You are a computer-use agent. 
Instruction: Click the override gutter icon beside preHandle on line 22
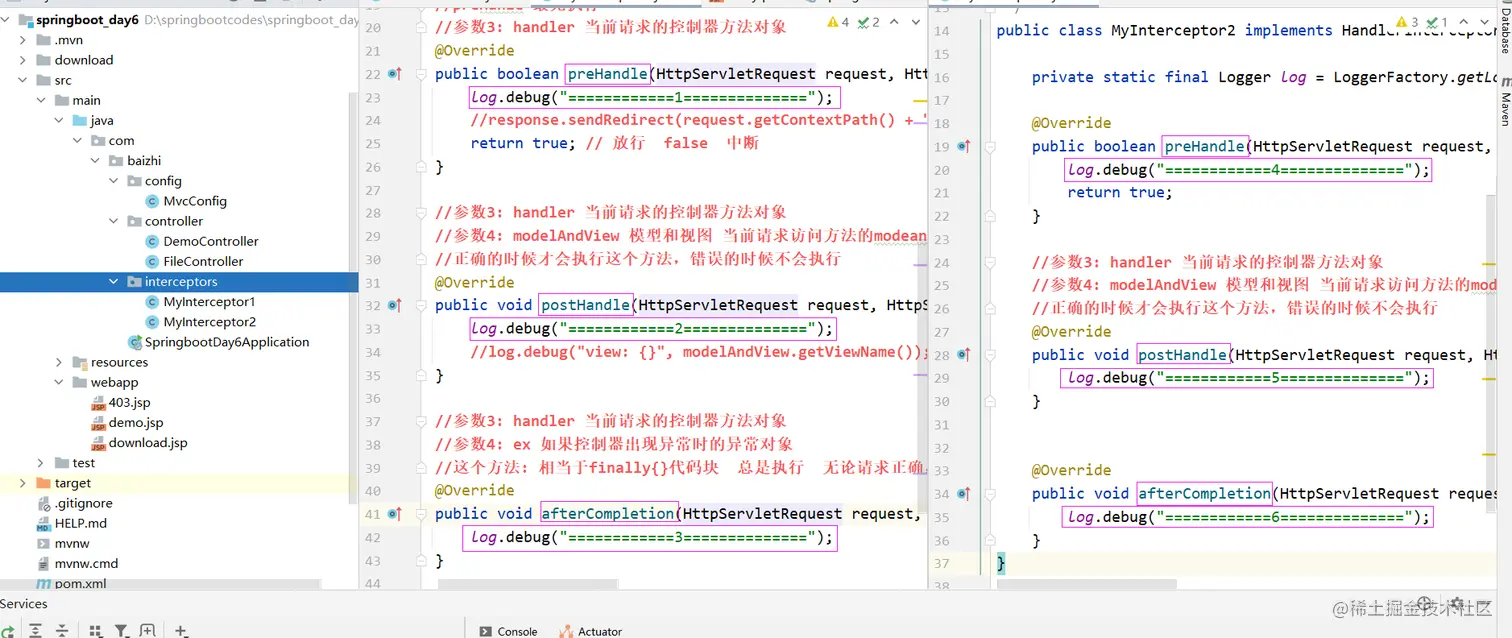tap(394, 74)
